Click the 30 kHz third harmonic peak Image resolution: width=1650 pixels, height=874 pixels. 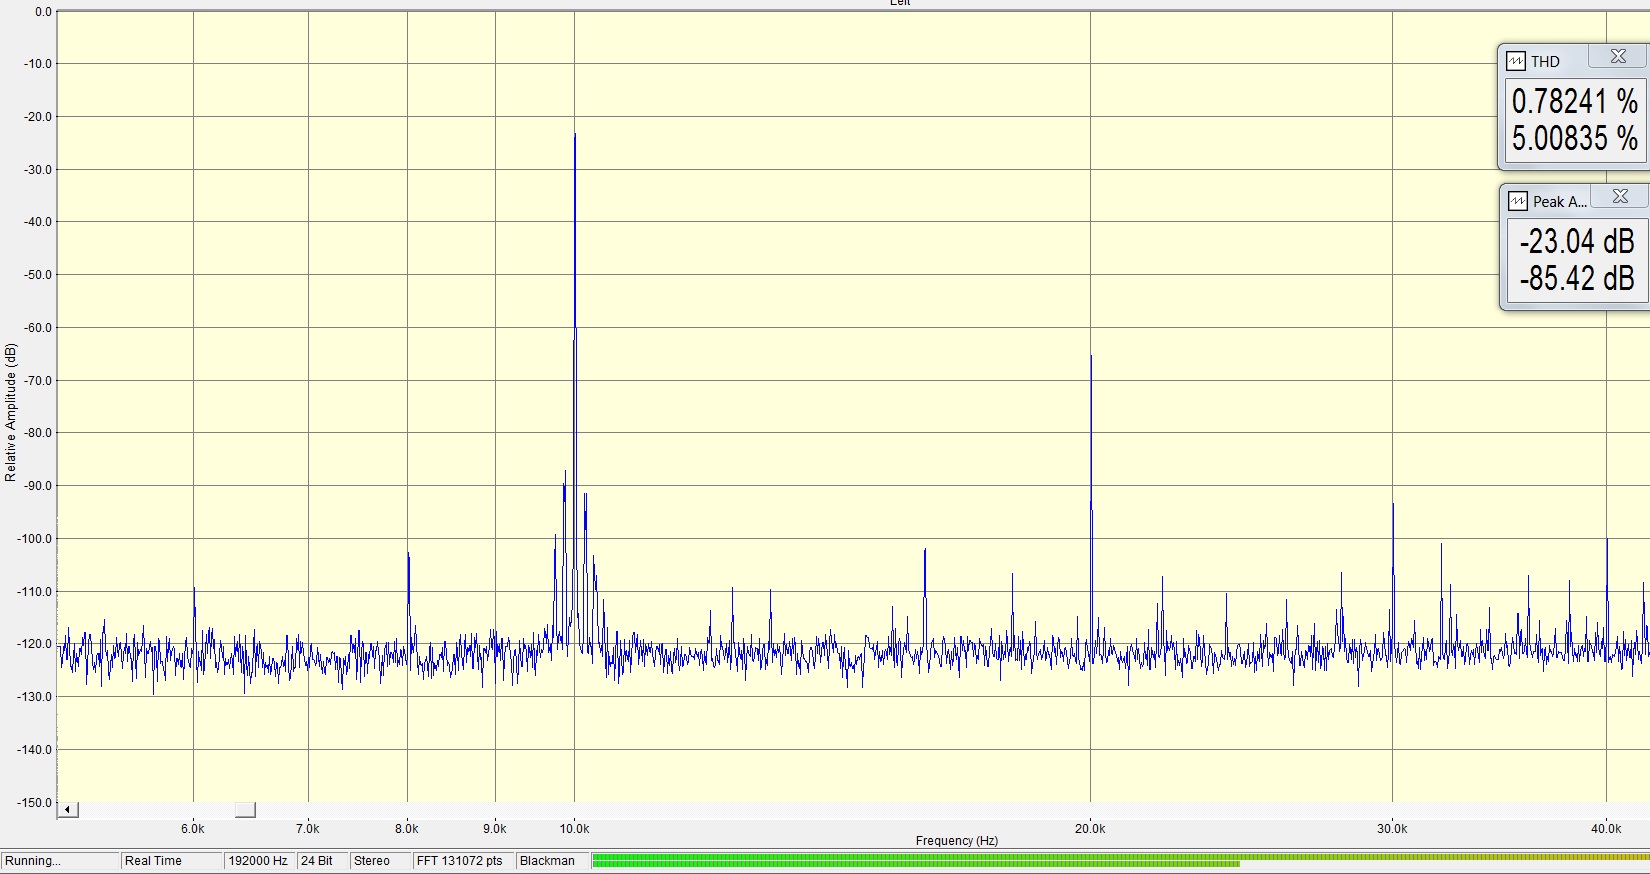click(1393, 505)
